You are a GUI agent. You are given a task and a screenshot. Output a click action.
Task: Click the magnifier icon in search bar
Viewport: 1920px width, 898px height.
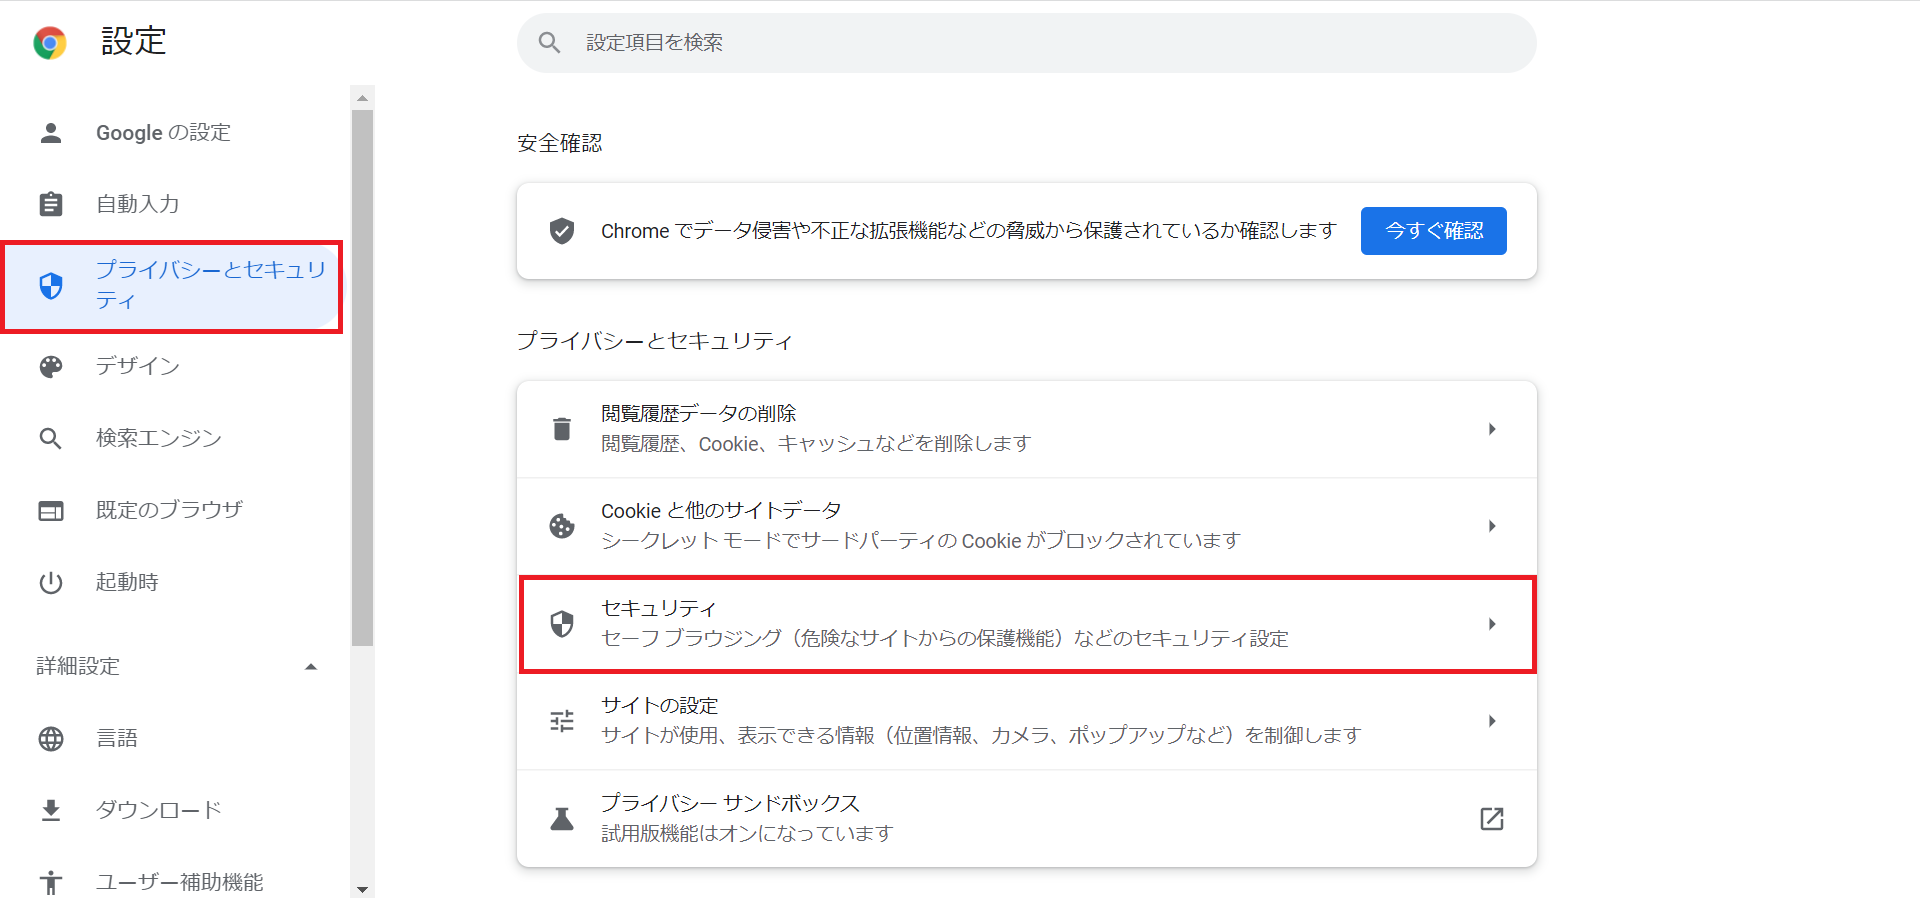coord(549,42)
